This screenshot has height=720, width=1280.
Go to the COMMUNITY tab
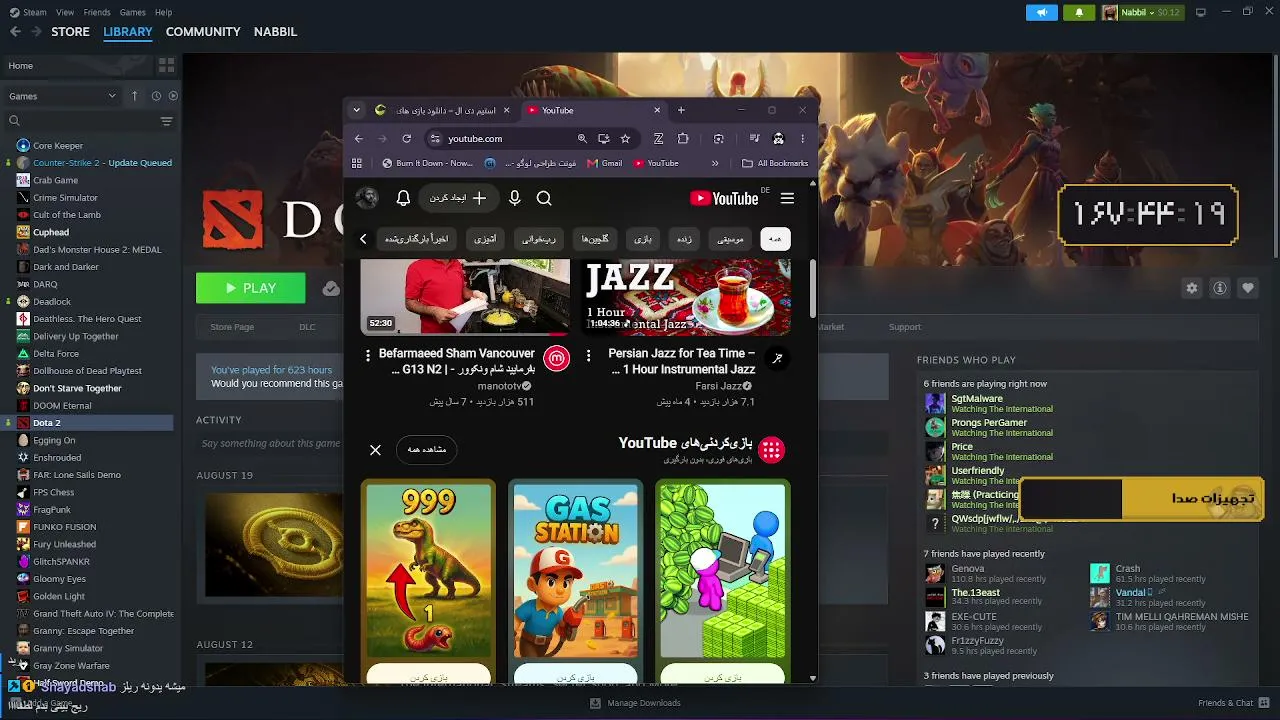[x=203, y=32]
